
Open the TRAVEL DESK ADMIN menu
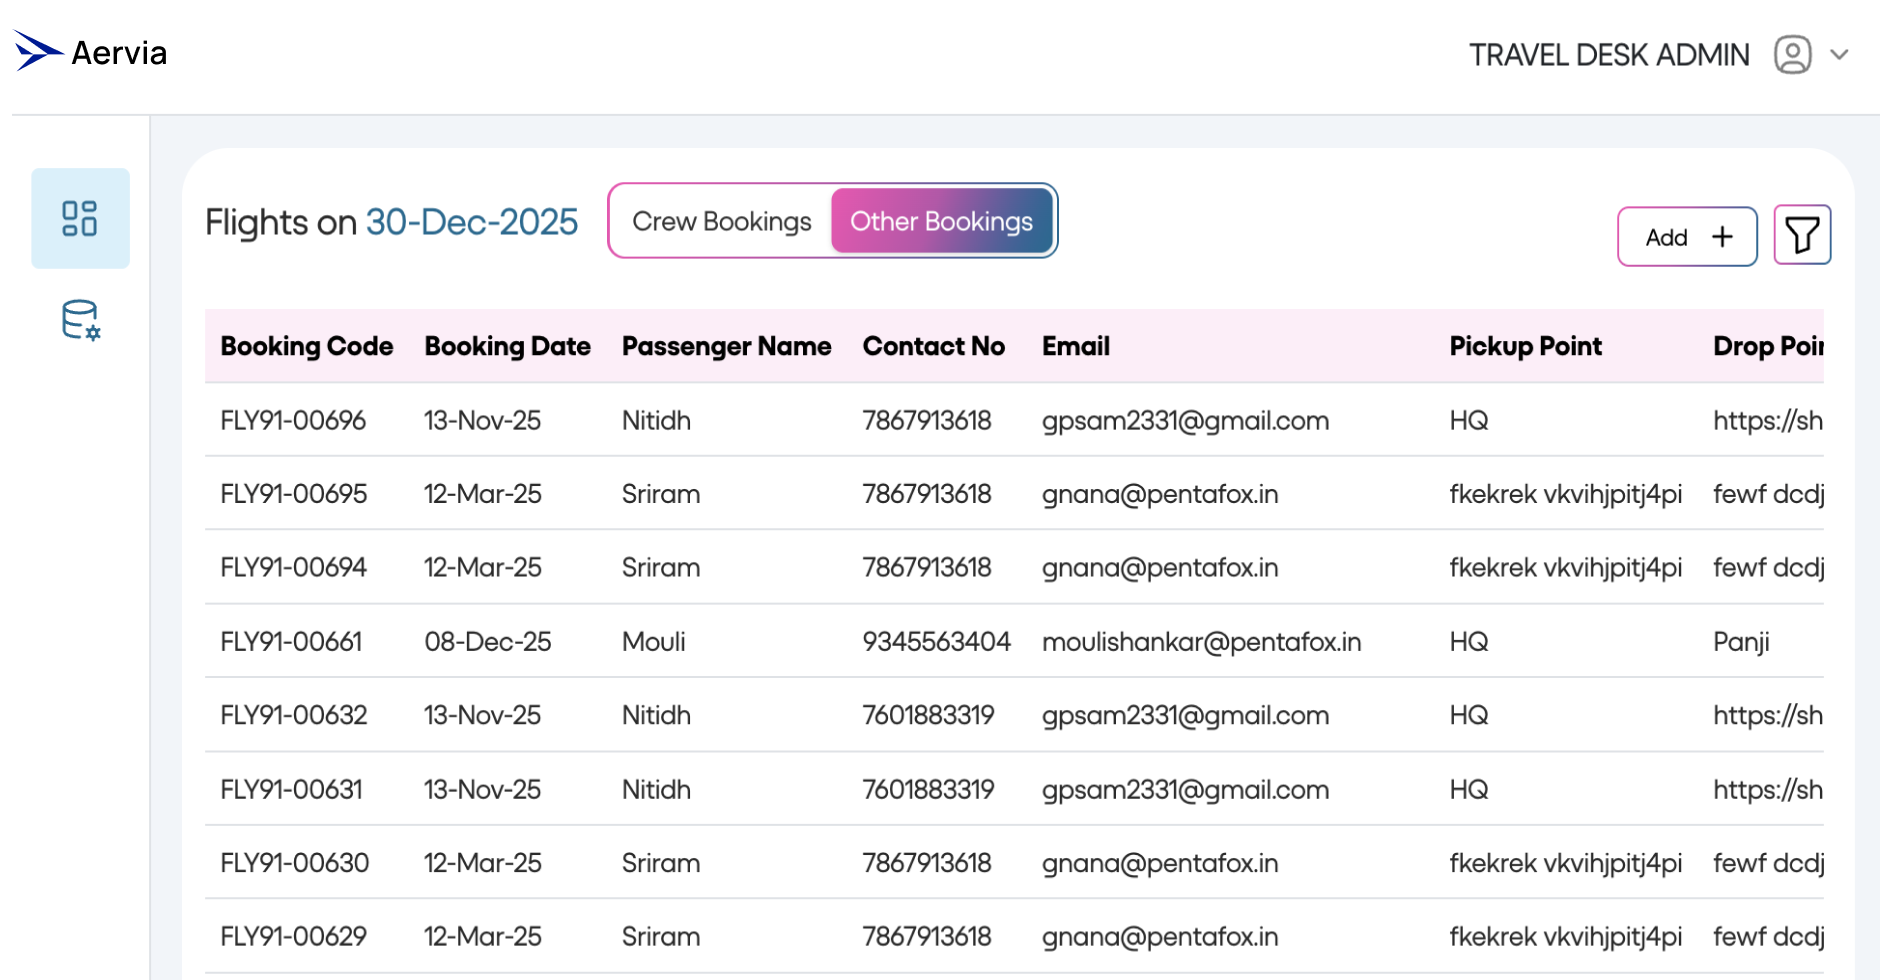[1608, 55]
